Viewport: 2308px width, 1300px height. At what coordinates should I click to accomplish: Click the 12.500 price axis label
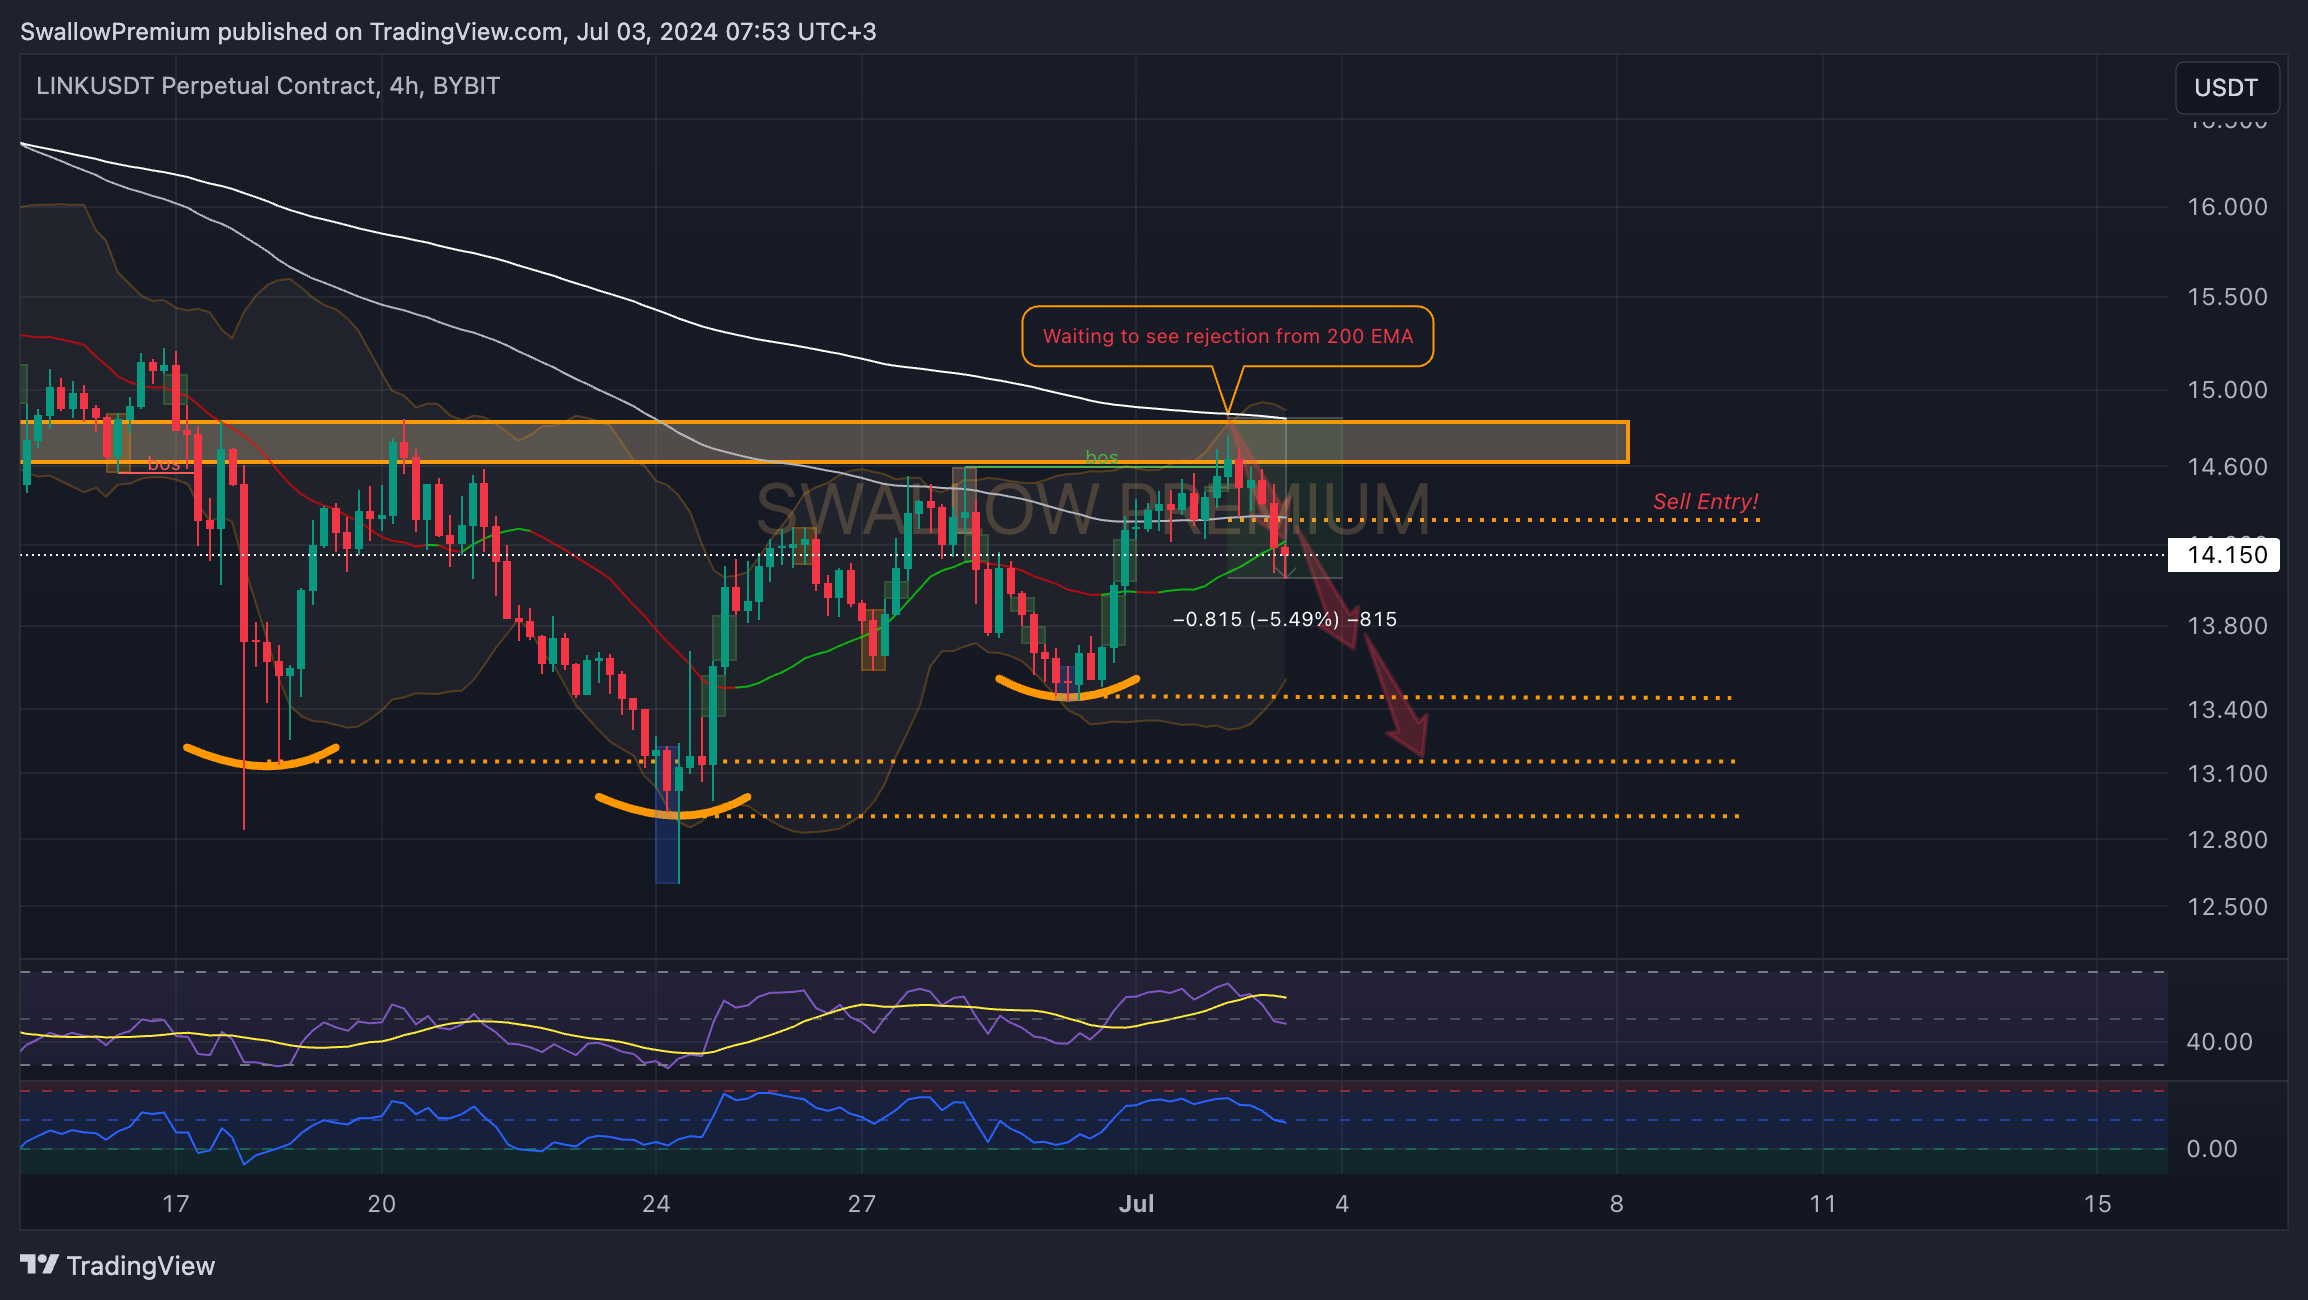pos(2227,907)
